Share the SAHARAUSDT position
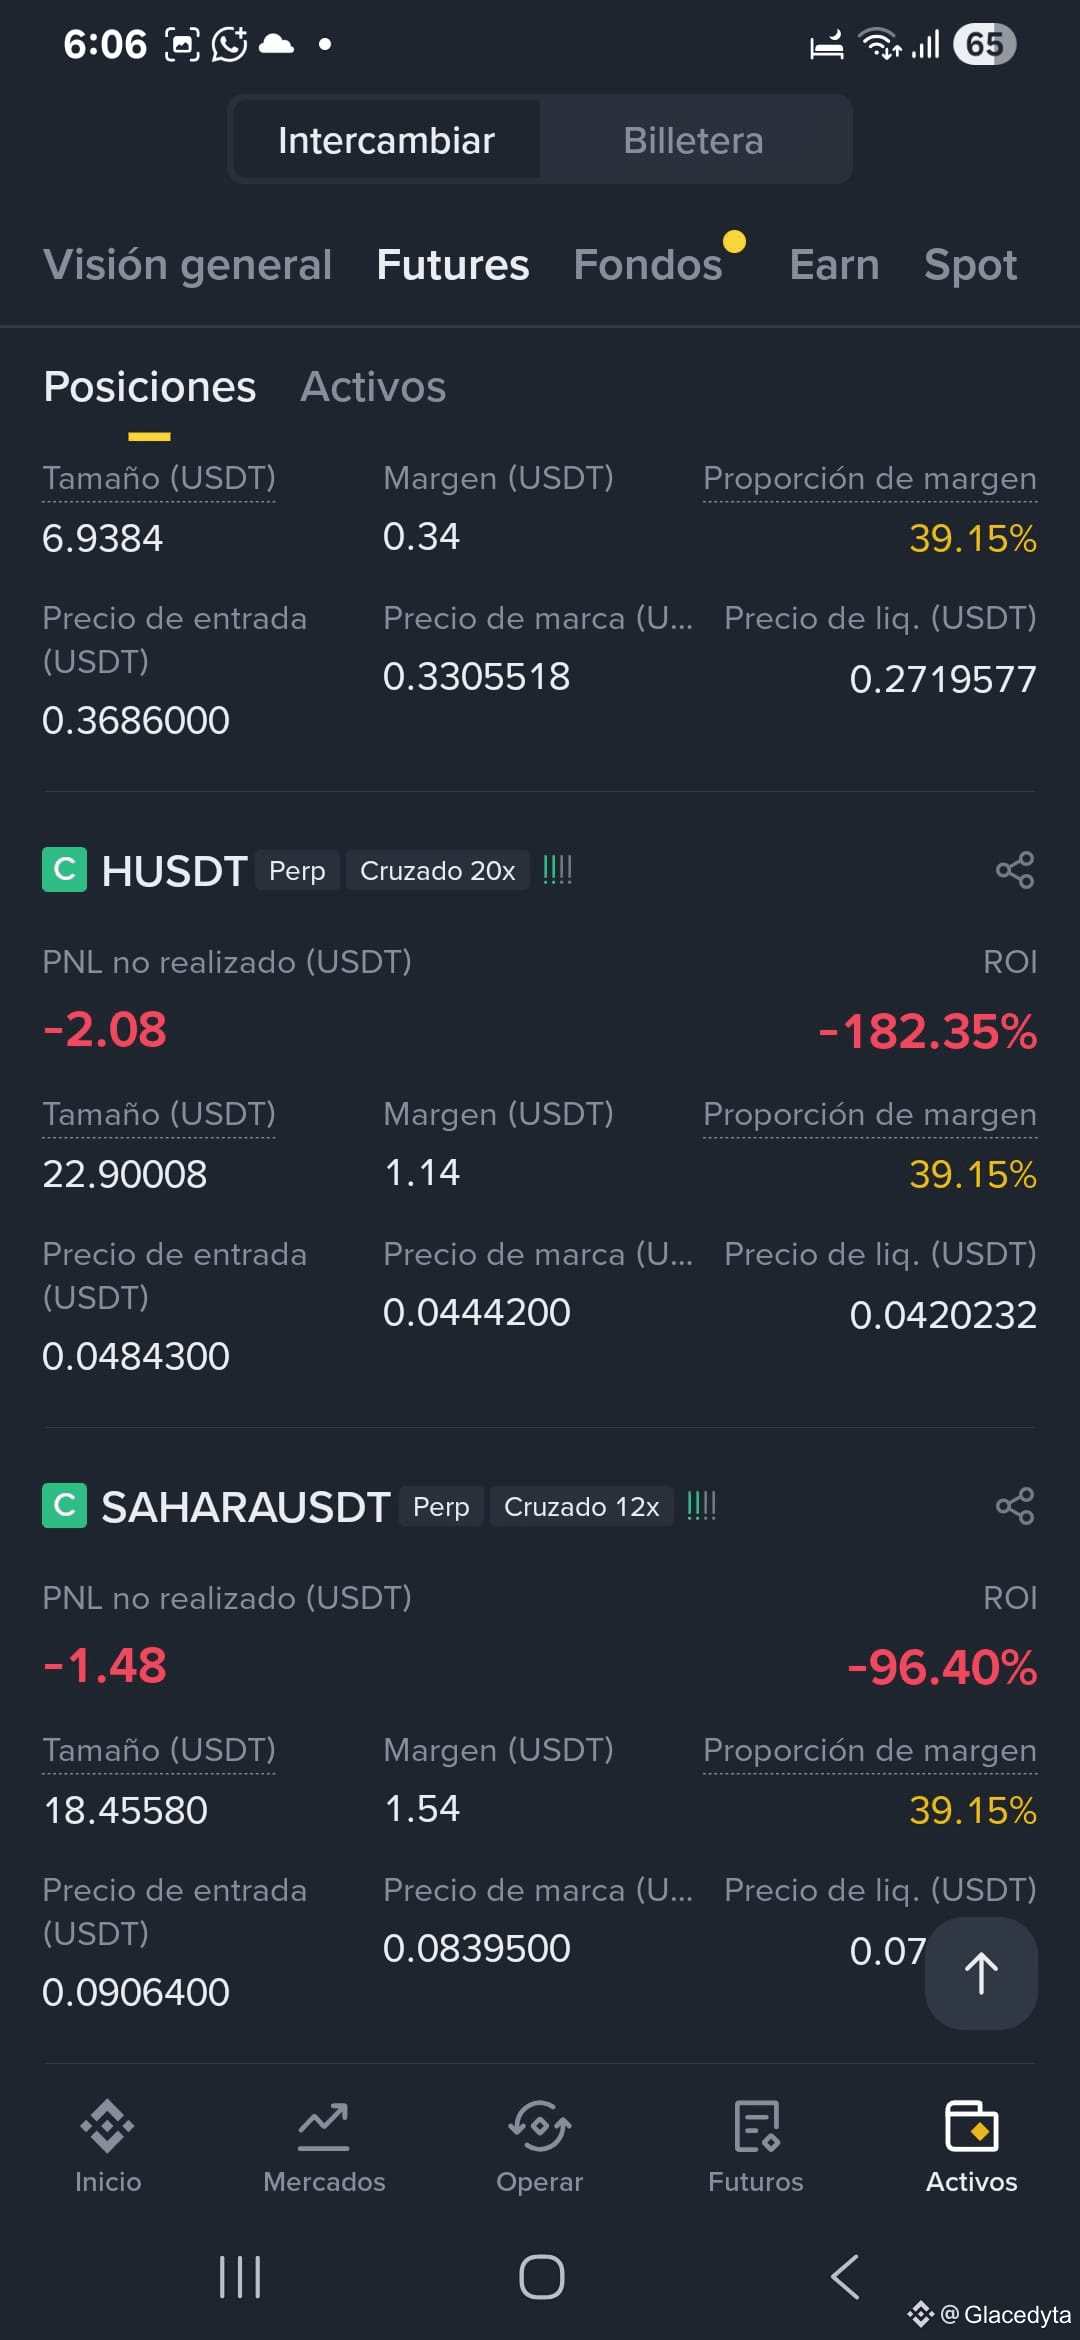Viewport: 1080px width, 2340px height. (x=1015, y=1506)
